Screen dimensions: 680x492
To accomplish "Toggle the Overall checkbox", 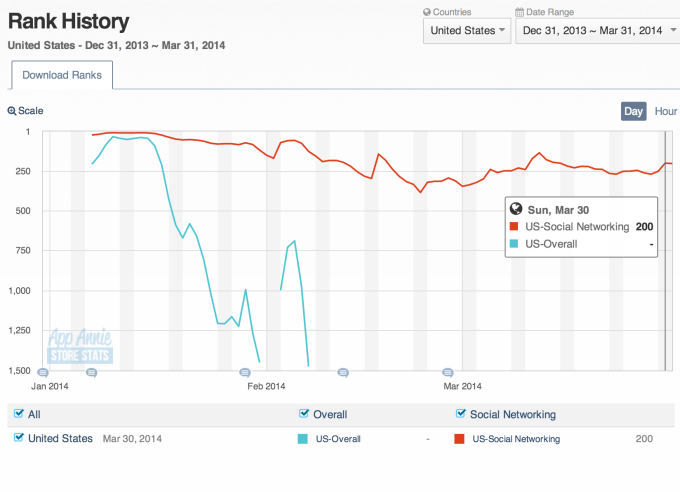I will [305, 414].
